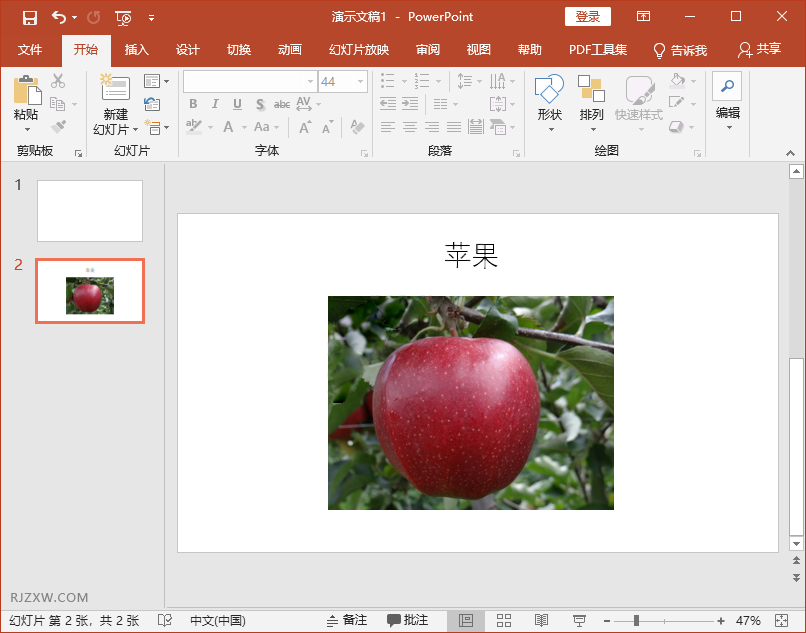Open Reading View from status bar

pos(542,620)
